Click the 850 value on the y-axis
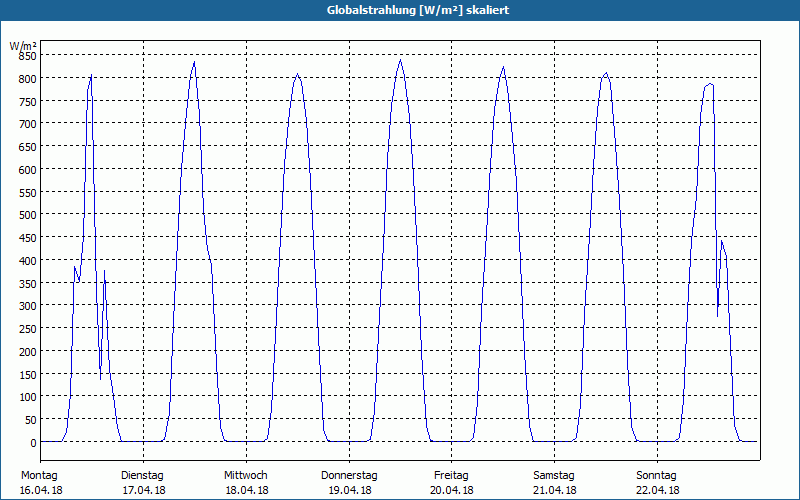Viewport: 800px width, 500px height. tap(27, 56)
